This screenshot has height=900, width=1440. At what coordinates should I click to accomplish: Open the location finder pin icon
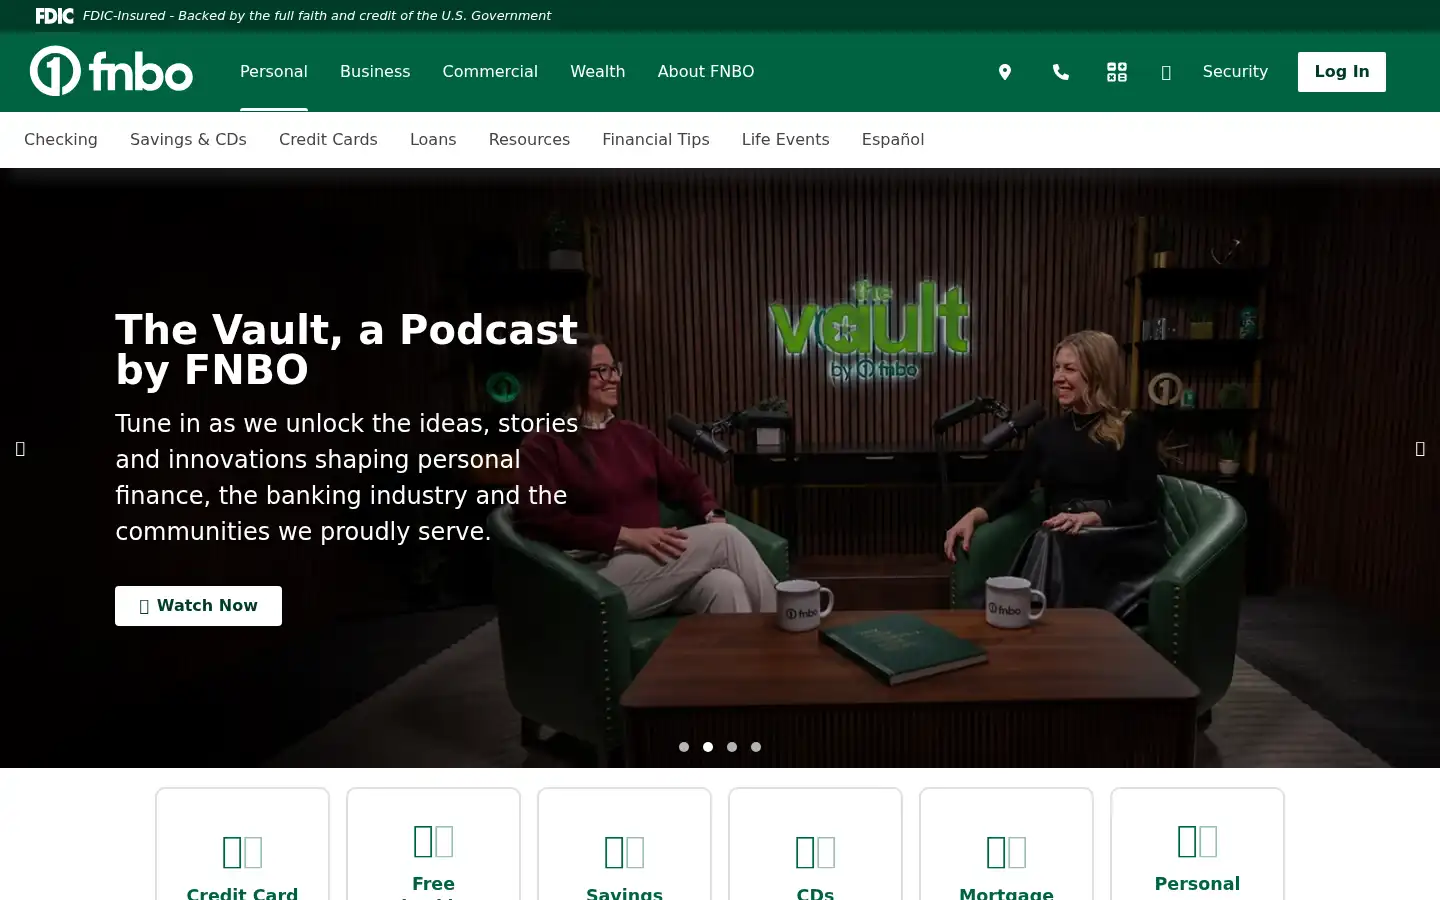pos(1005,72)
